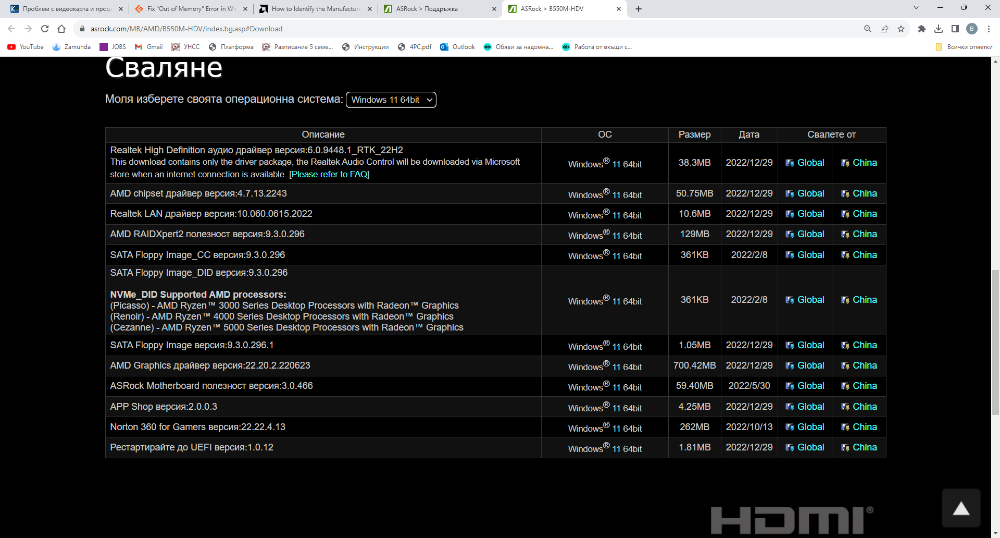The width and height of the screenshot is (1000, 538).
Task: Click the Please refer to FAQ link
Action: (x=329, y=174)
